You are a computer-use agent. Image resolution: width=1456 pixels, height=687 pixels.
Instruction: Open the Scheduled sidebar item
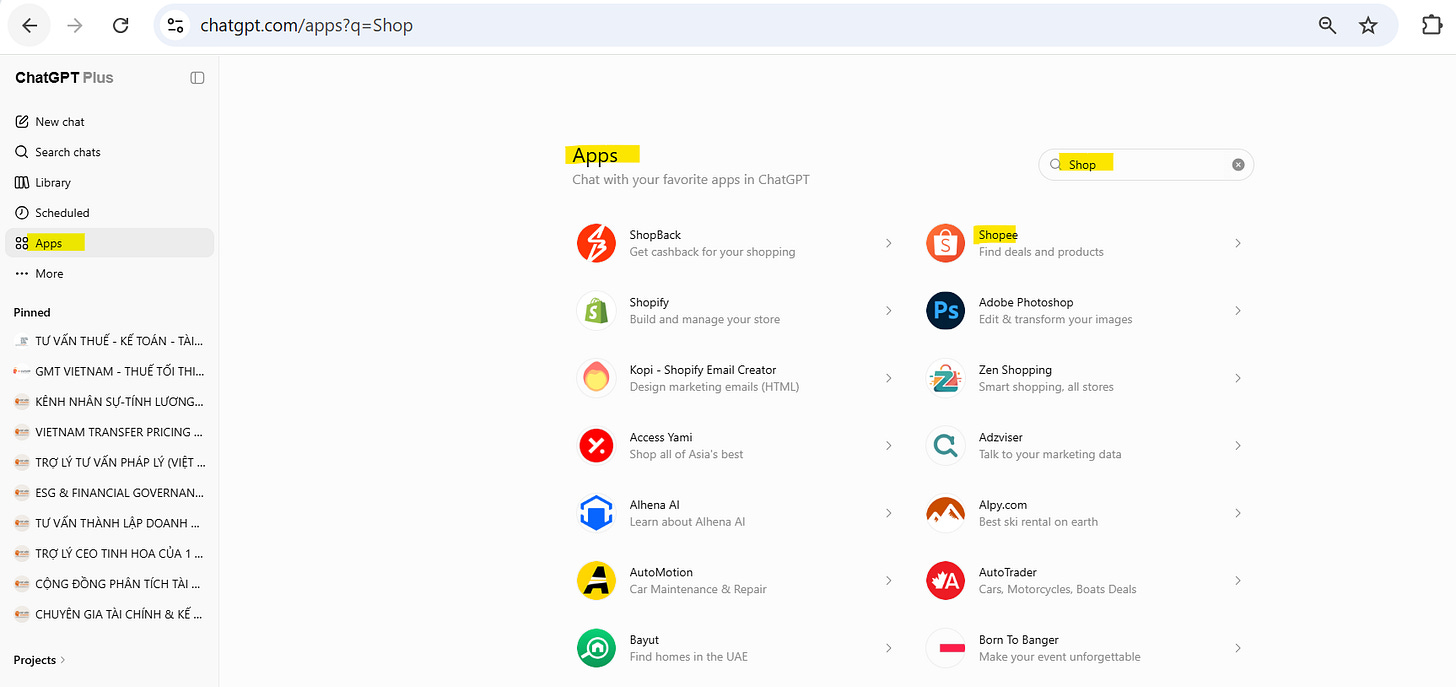(110, 213)
